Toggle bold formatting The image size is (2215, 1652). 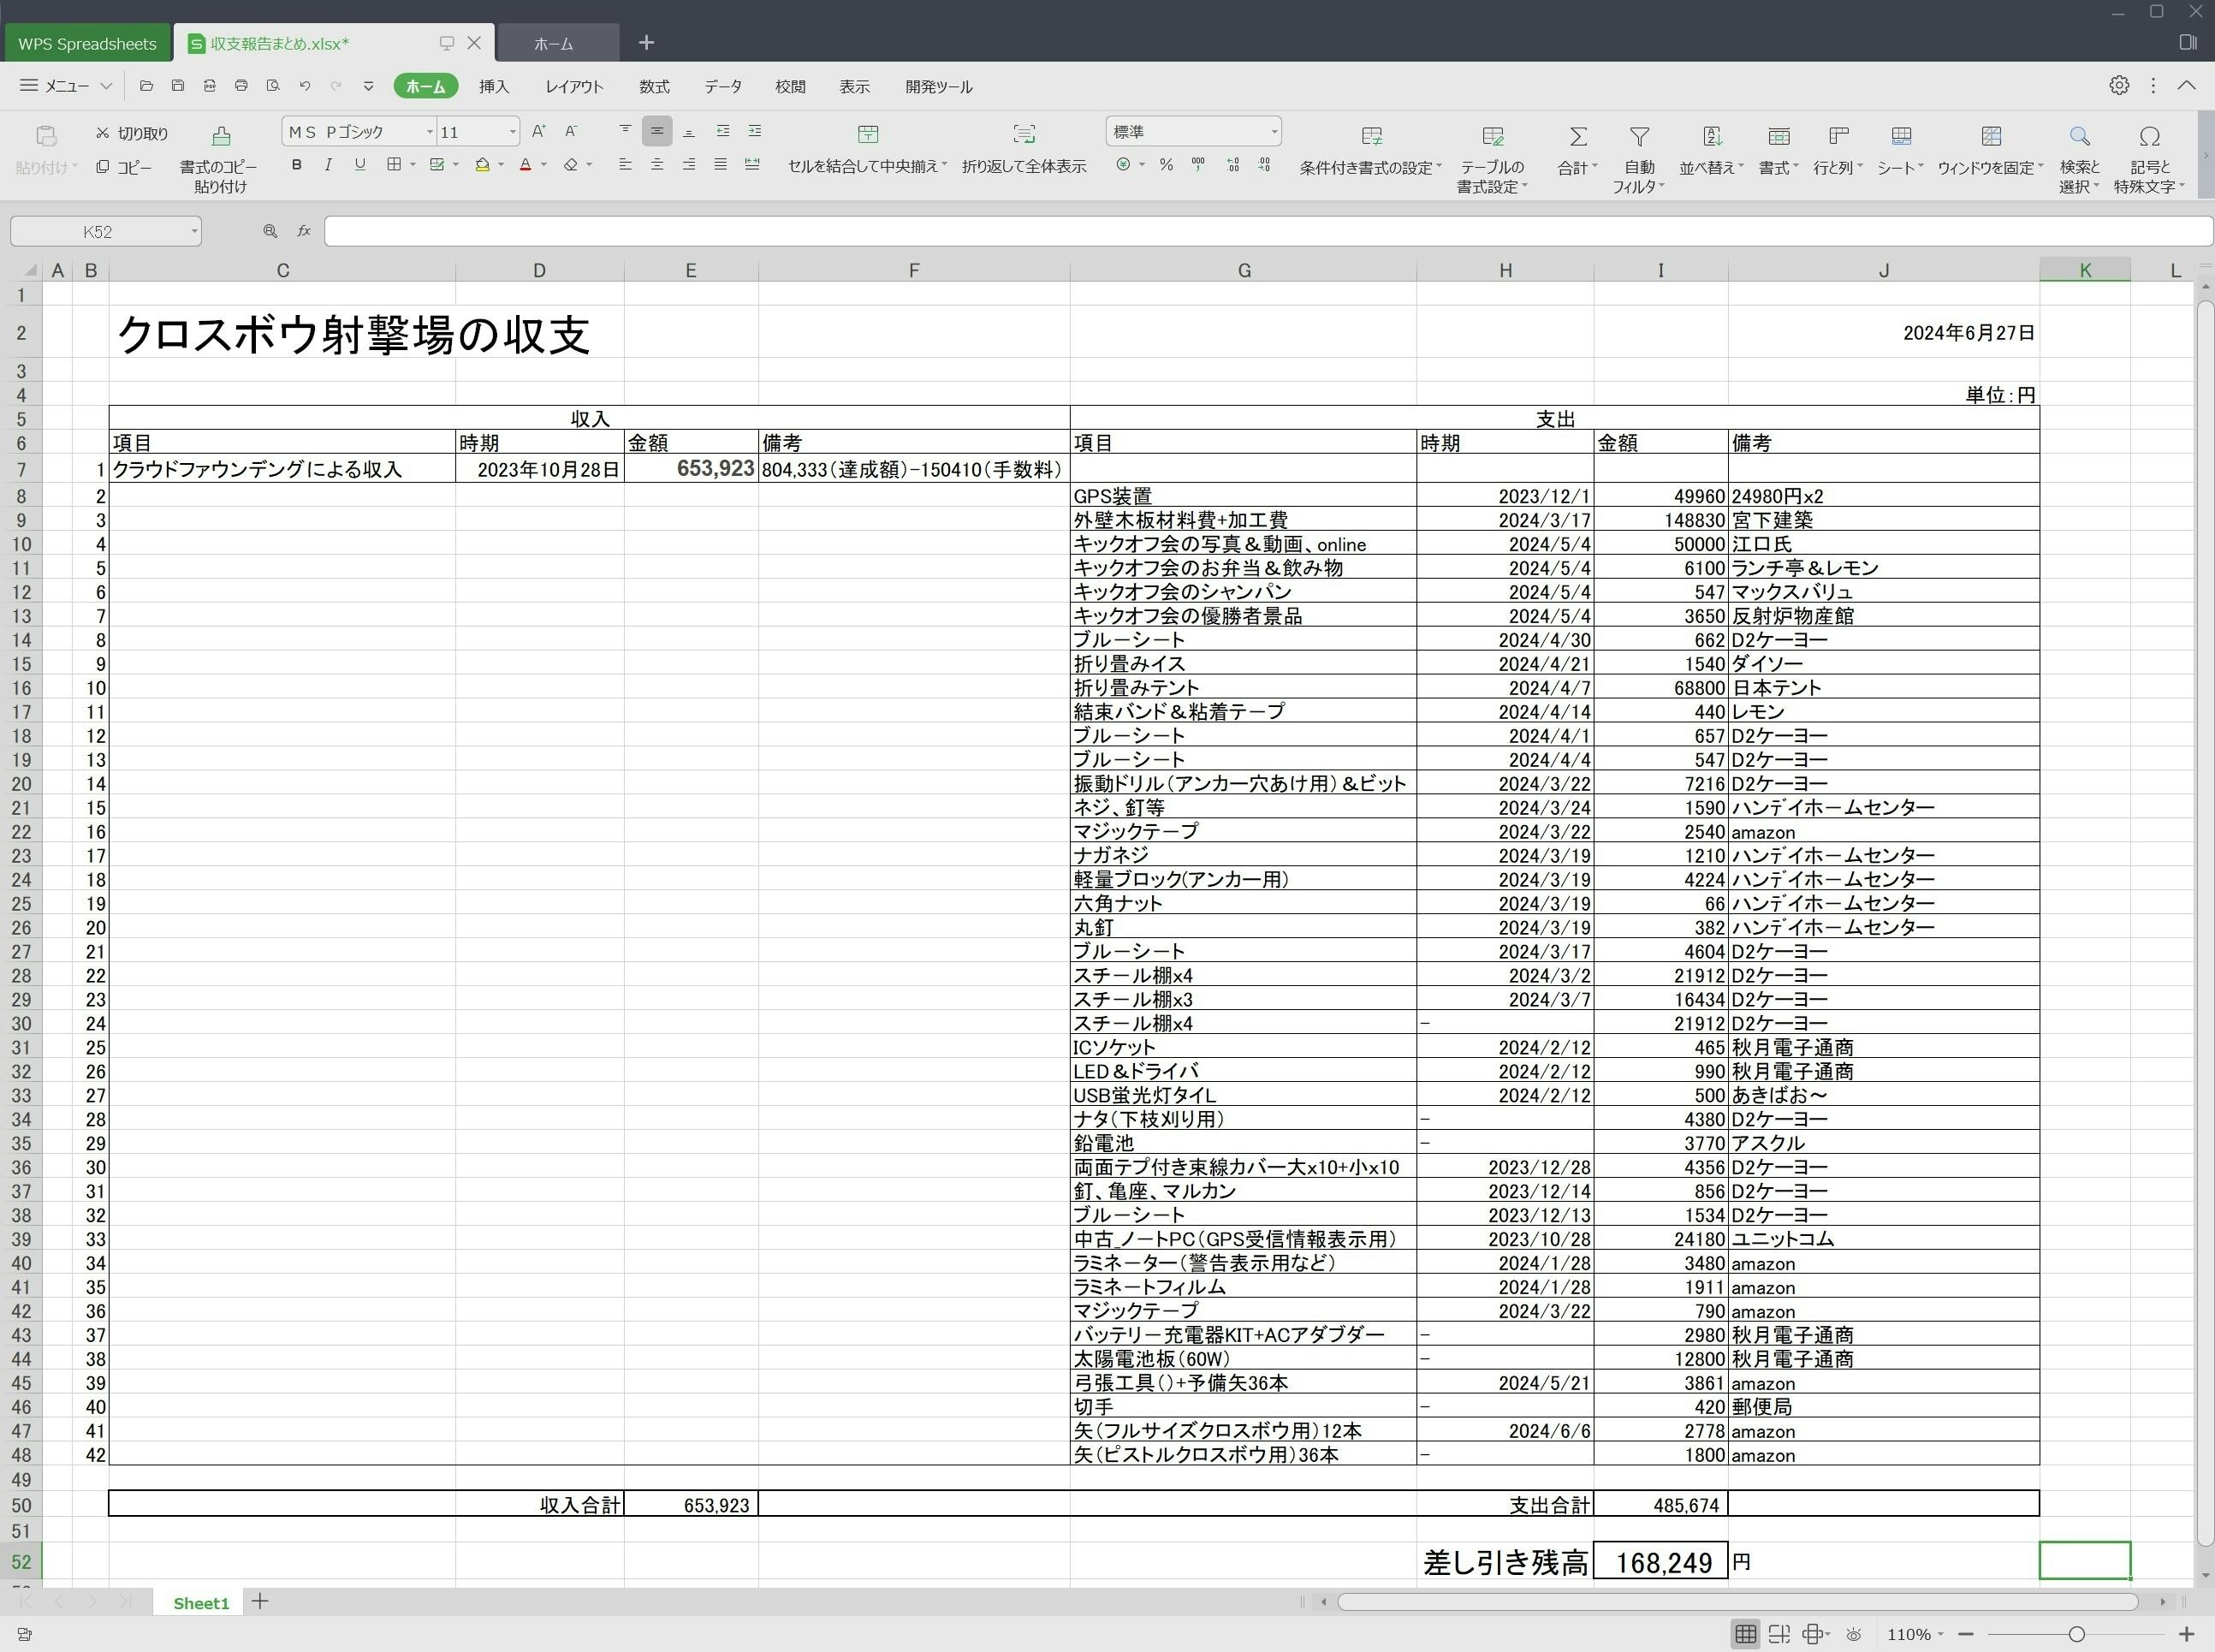[296, 165]
